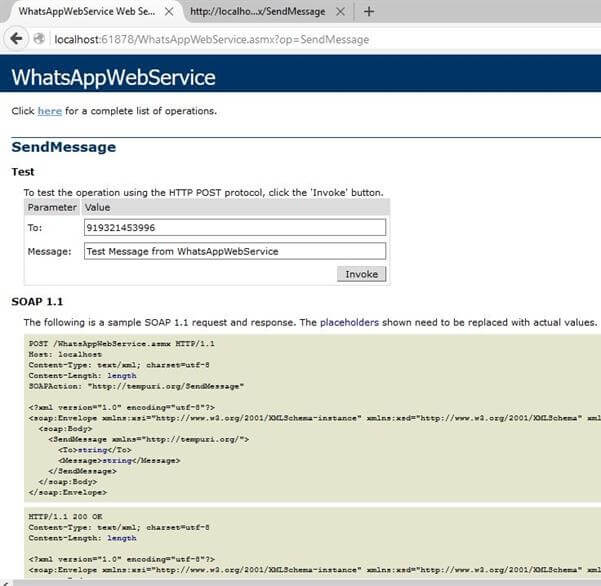This screenshot has height=586, width=601.
Task: Click the <Message>string</Message> line
Action: (119, 460)
